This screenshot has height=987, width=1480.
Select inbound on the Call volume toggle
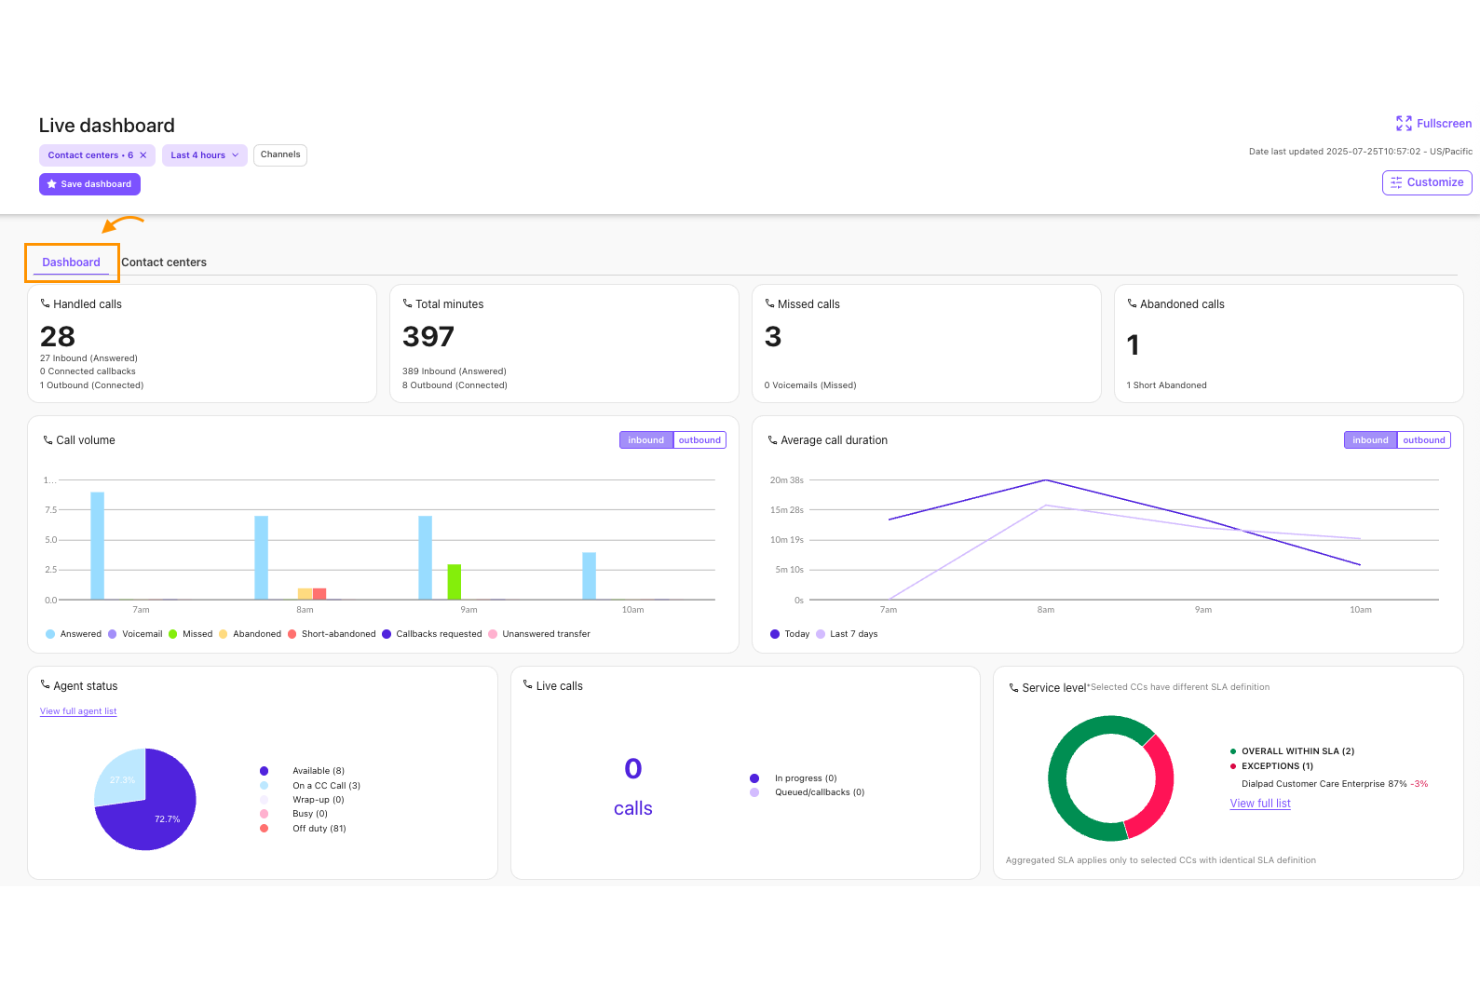[645, 439]
